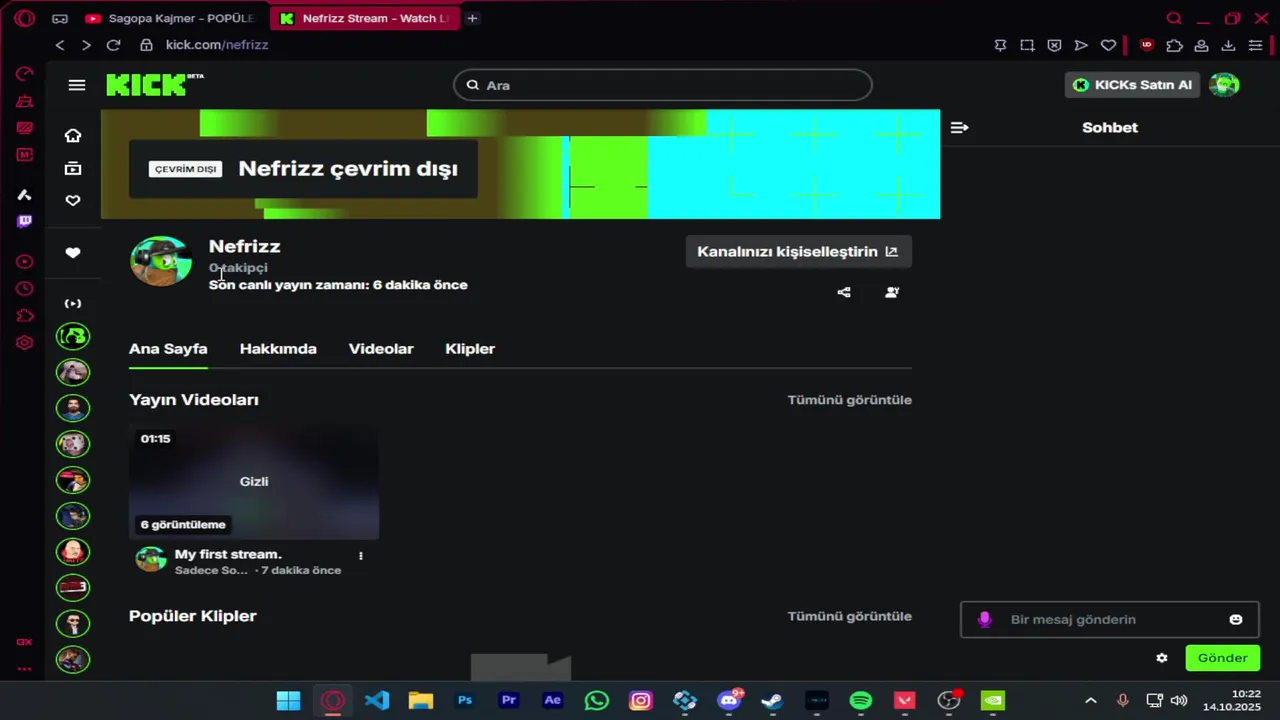Open Opera sidebar history clock icon

(x=25, y=289)
